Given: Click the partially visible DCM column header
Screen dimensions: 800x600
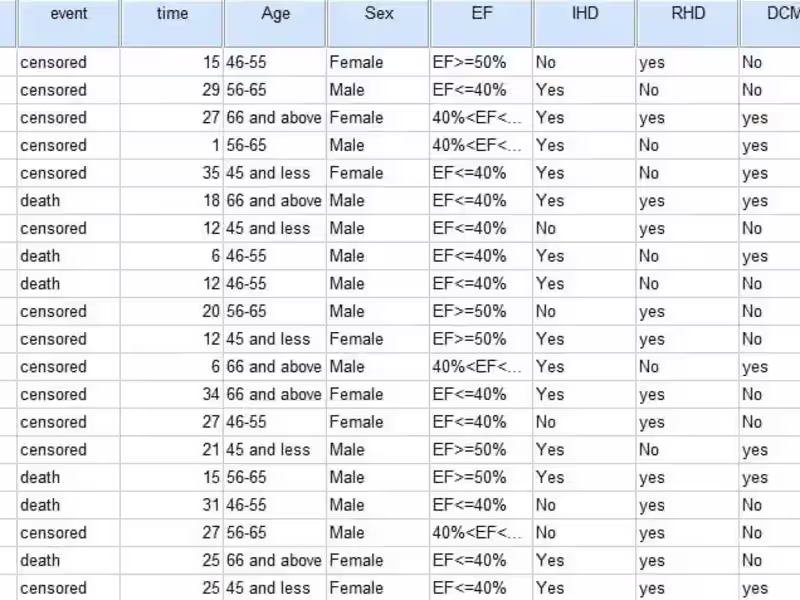Looking at the screenshot, I should click(770, 15).
